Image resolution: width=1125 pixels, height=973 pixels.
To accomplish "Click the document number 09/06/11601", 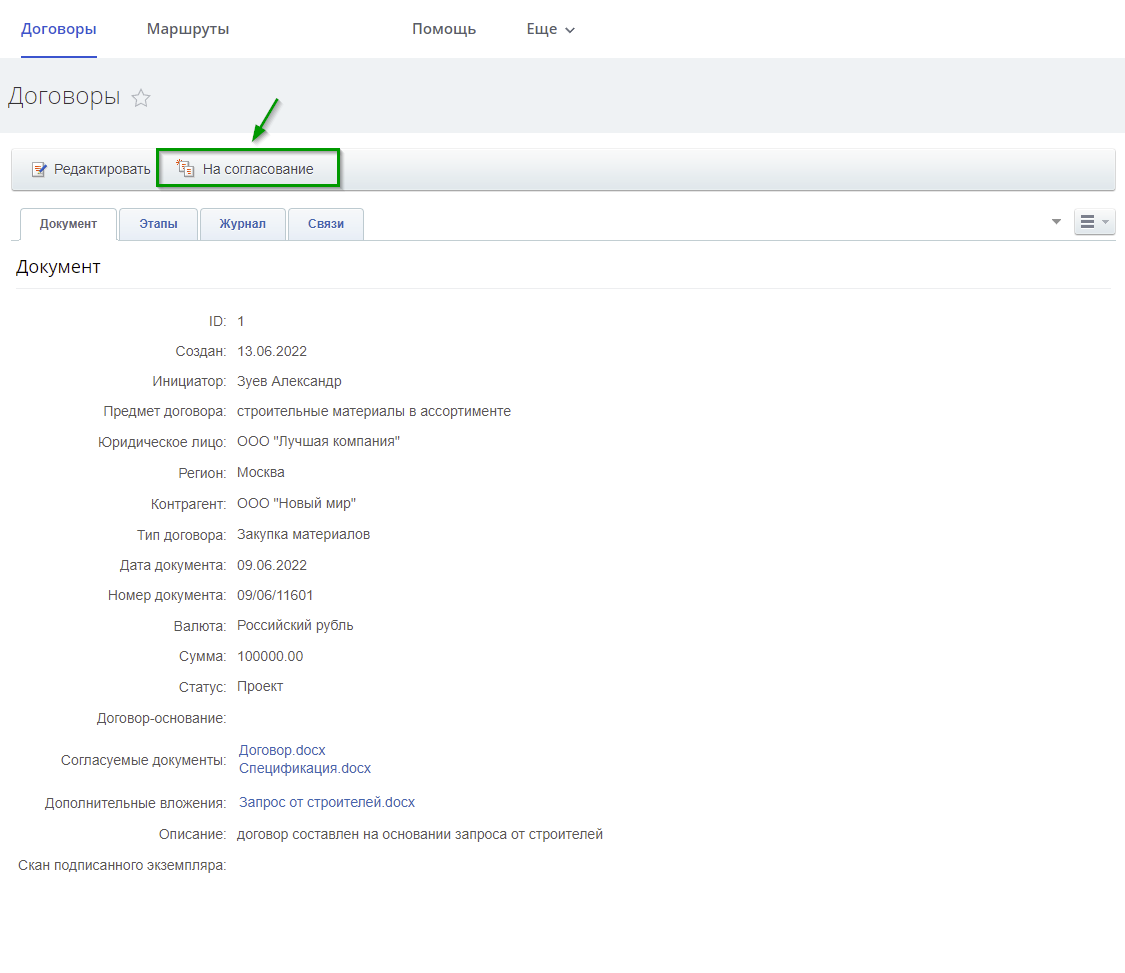I will click(275, 595).
